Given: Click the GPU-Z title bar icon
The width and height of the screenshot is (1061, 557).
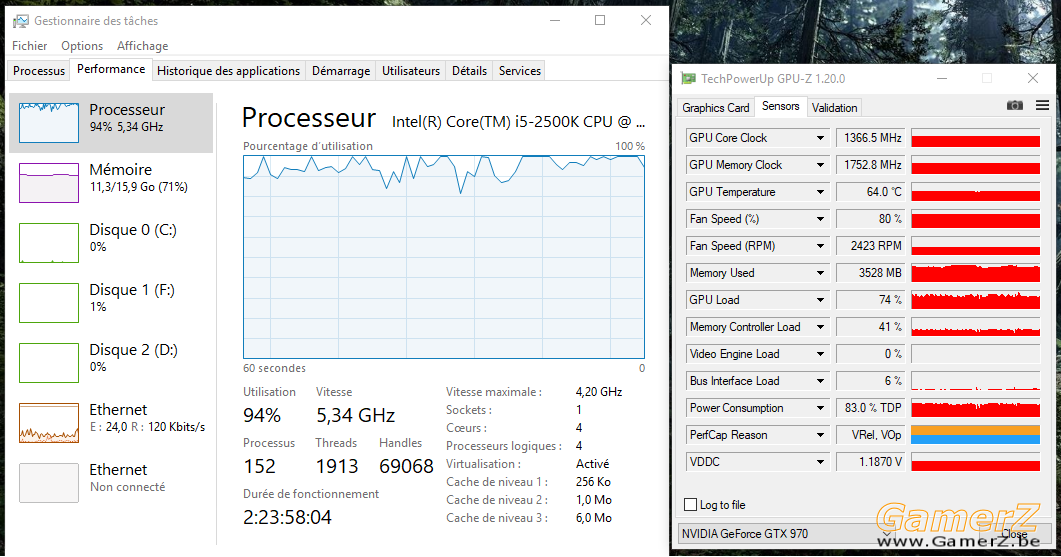Looking at the screenshot, I should (x=688, y=79).
